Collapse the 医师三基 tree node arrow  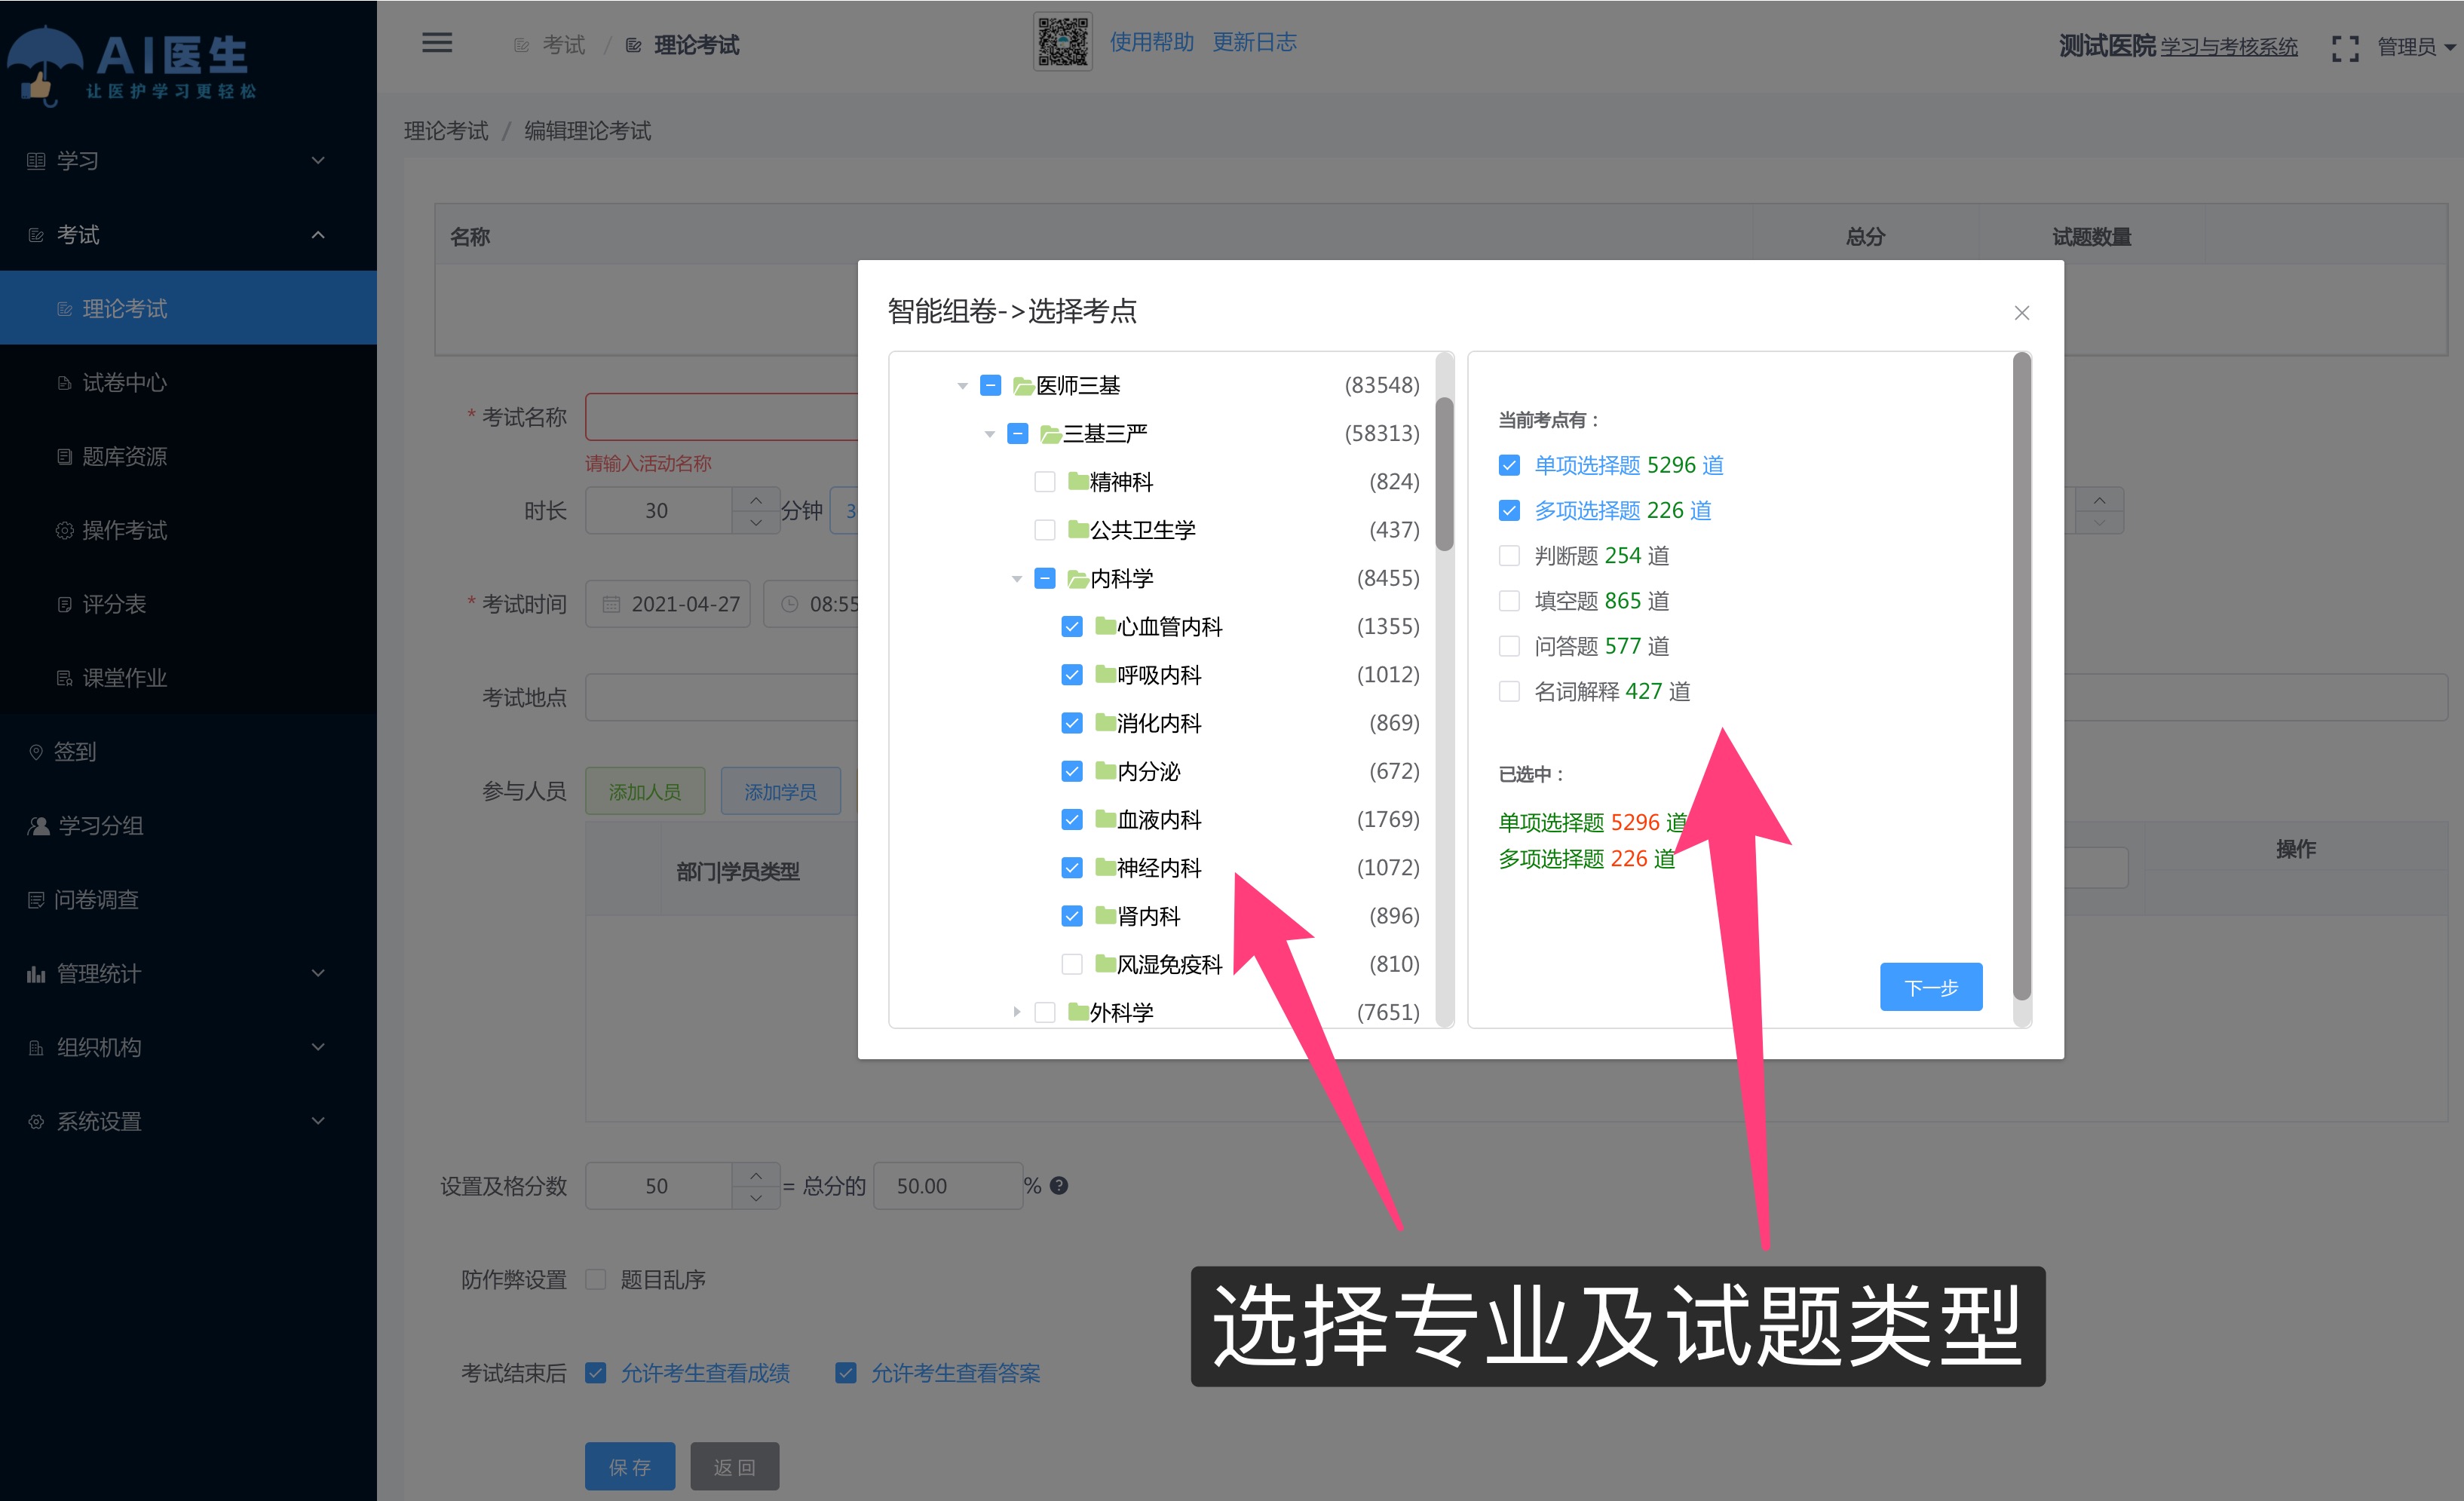(x=962, y=386)
